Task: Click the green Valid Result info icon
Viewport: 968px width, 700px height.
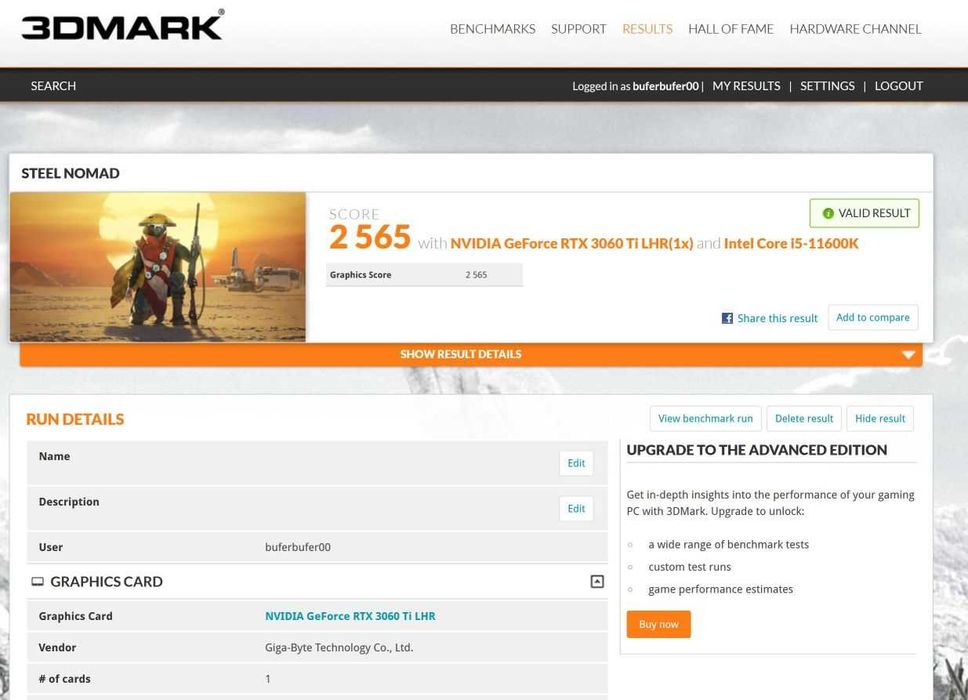Action: point(828,213)
